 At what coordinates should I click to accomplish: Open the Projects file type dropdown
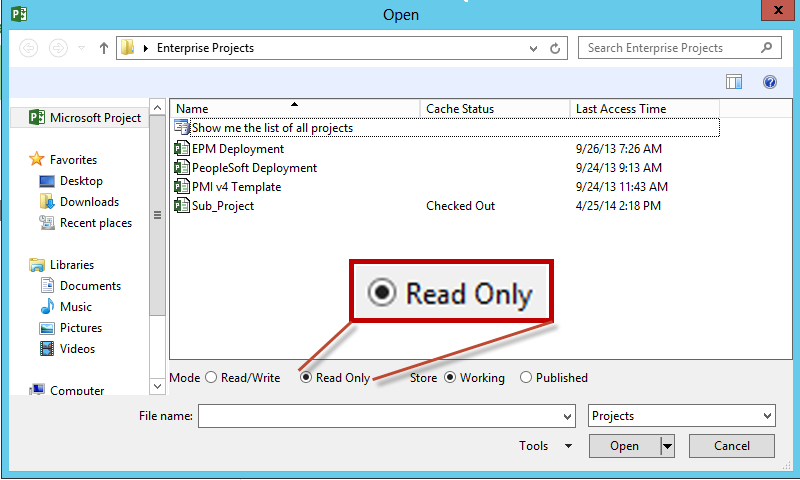[682, 416]
